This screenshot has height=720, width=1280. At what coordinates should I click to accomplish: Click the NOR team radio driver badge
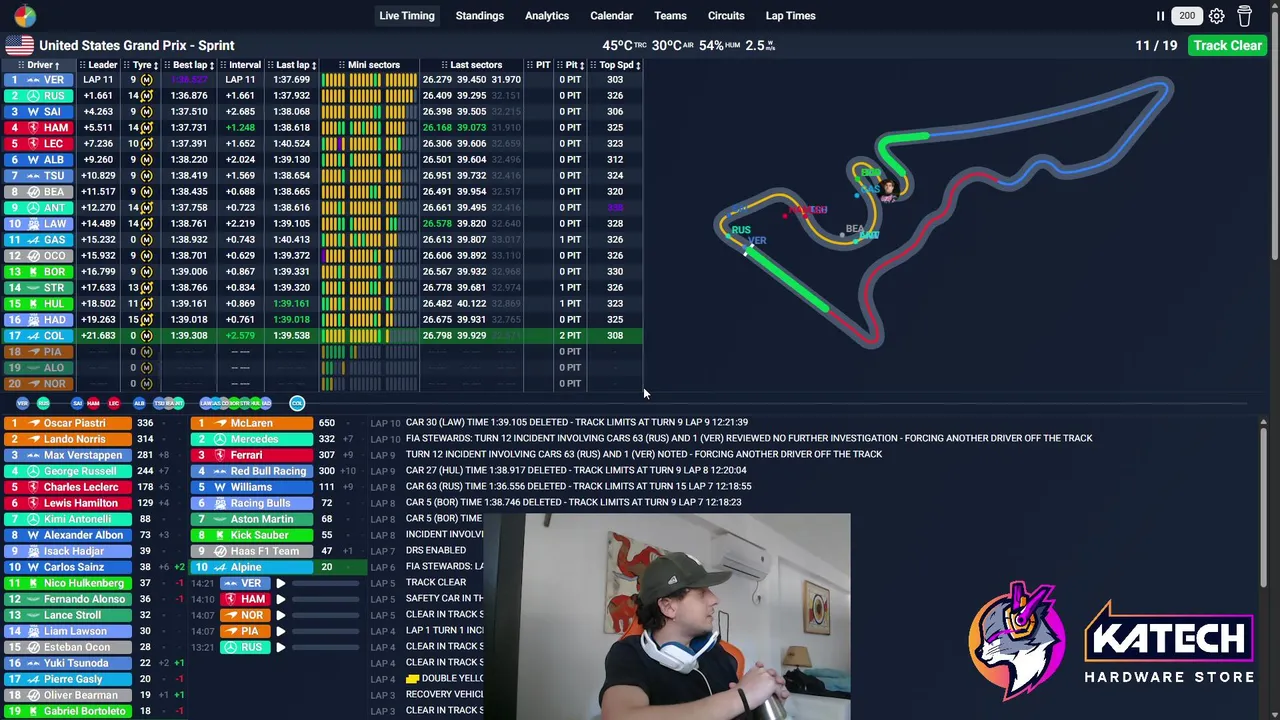click(x=244, y=615)
